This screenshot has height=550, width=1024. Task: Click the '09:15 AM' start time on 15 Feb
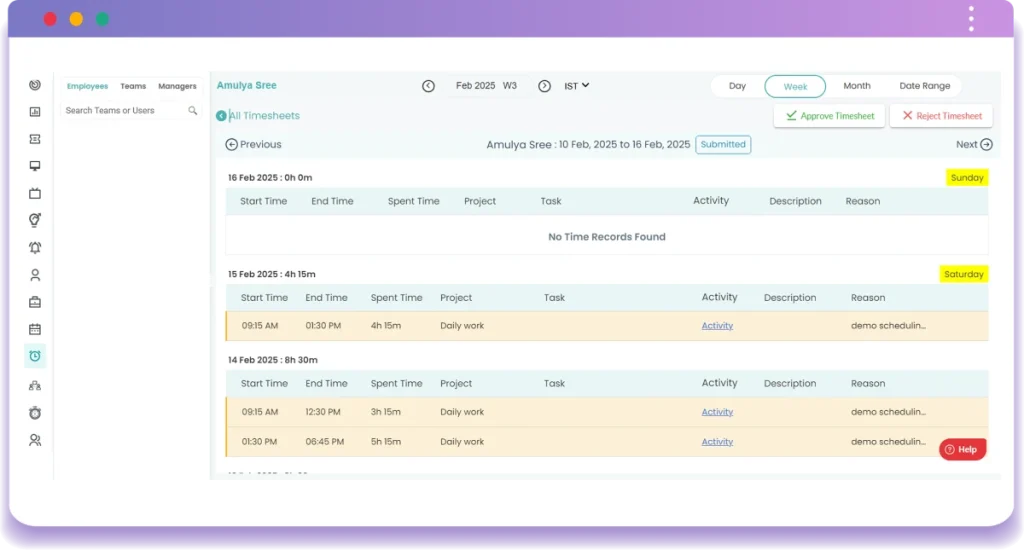(x=260, y=325)
